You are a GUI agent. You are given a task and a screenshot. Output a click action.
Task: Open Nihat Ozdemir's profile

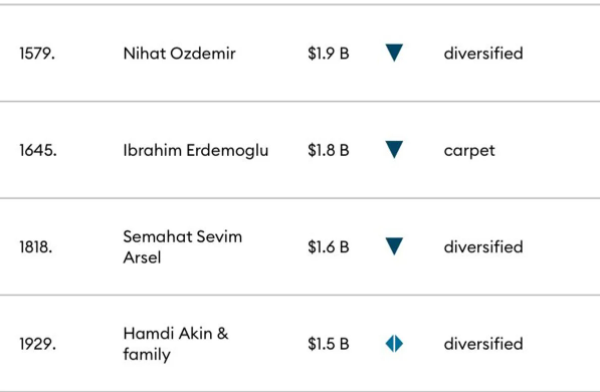[x=179, y=53]
